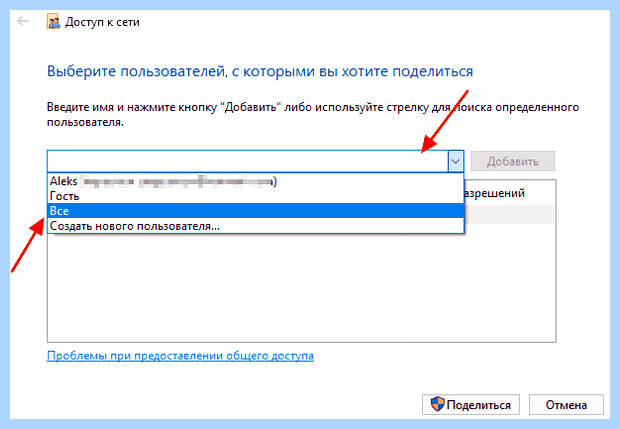Click the Добавить button
Screen dimensions: 620x429
512,161
